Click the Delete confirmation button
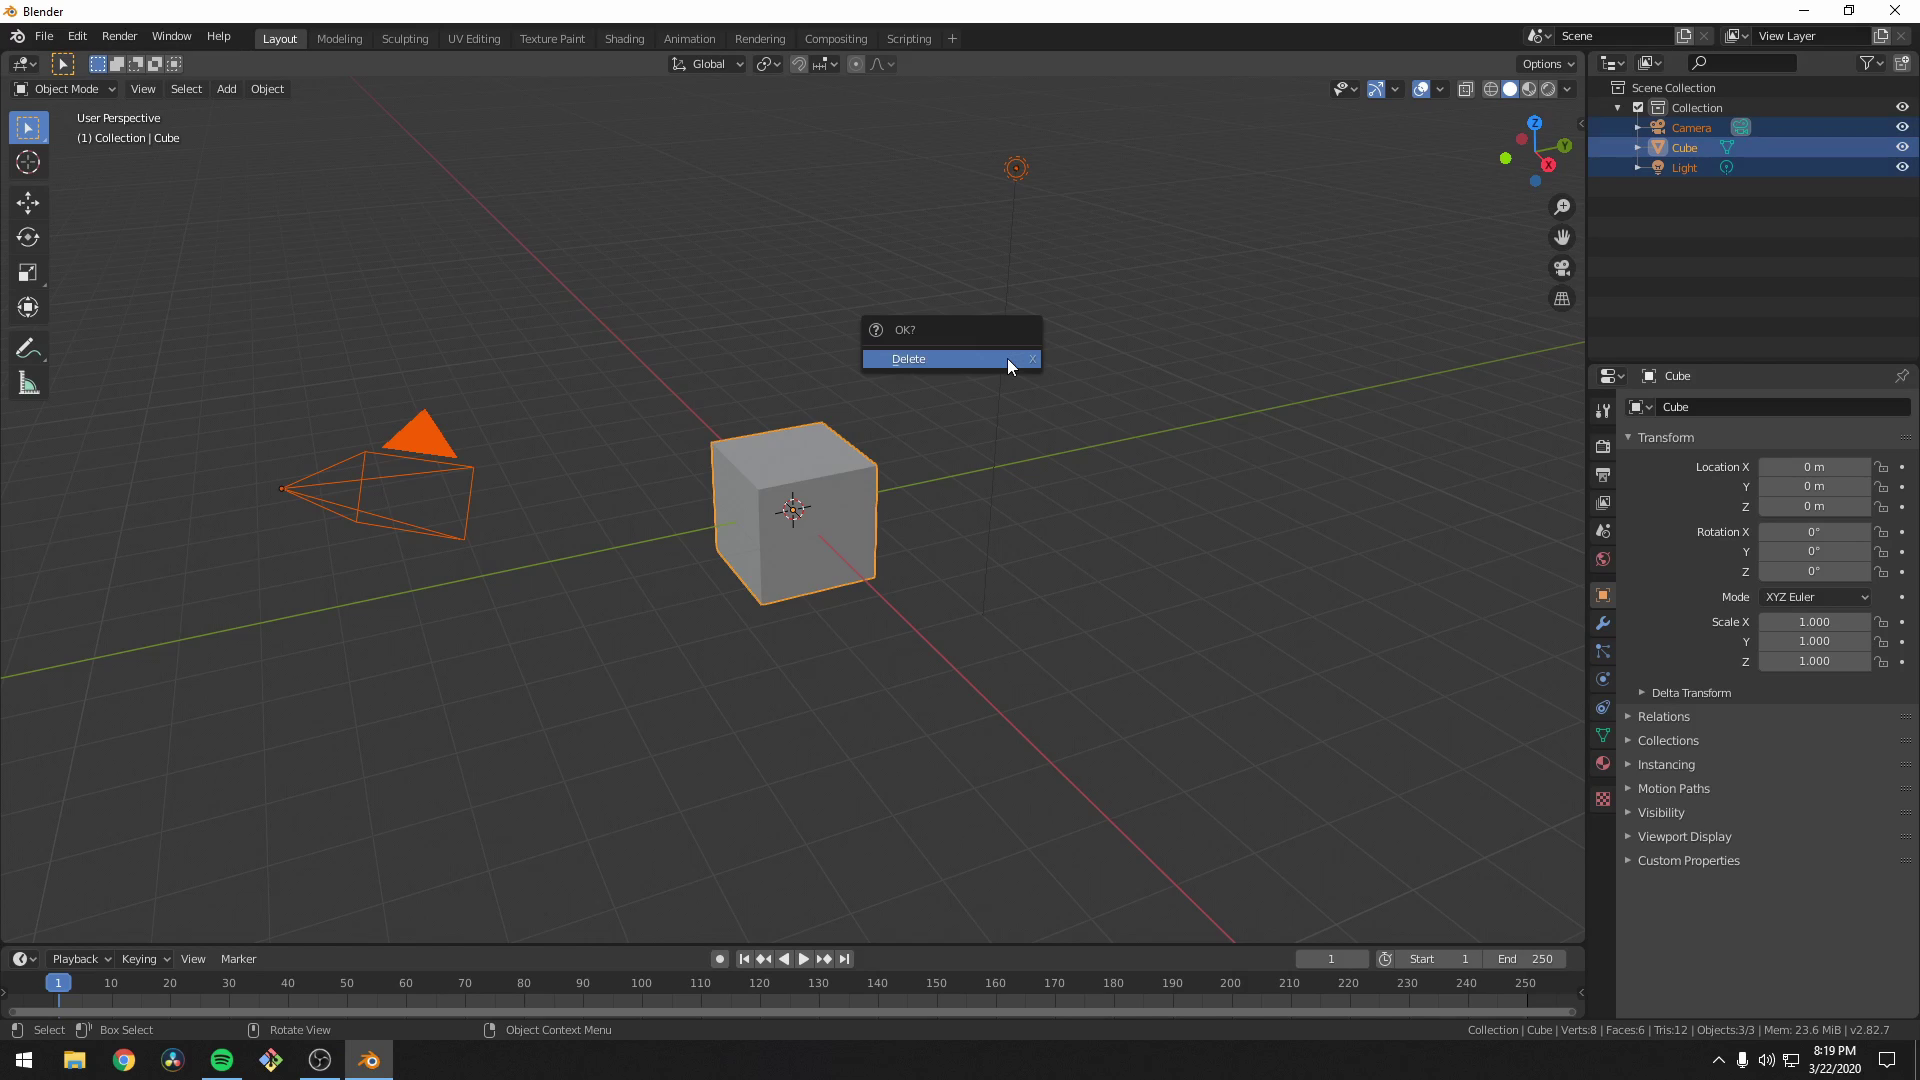The image size is (1920, 1080). coord(949,359)
